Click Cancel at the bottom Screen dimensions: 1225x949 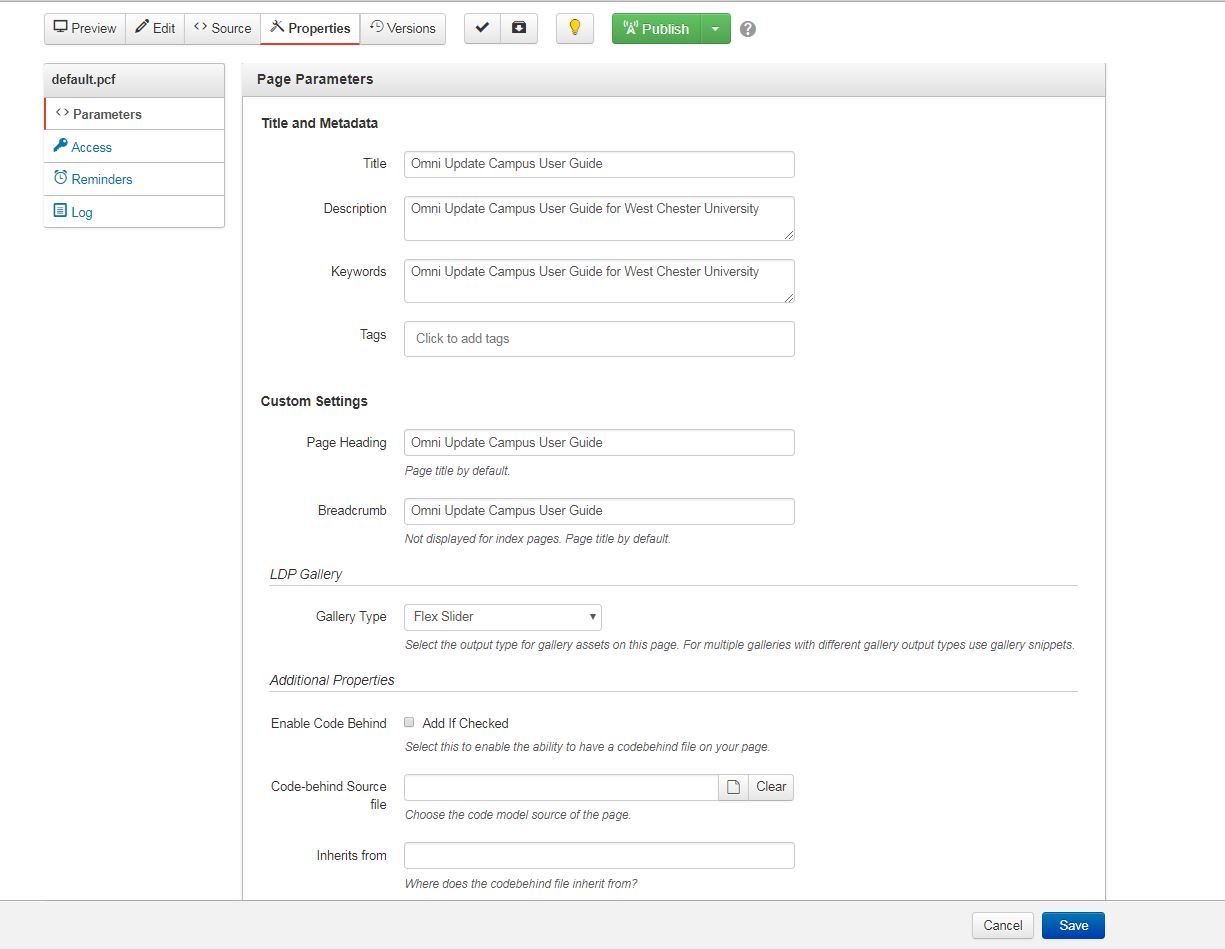[x=1002, y=925]
